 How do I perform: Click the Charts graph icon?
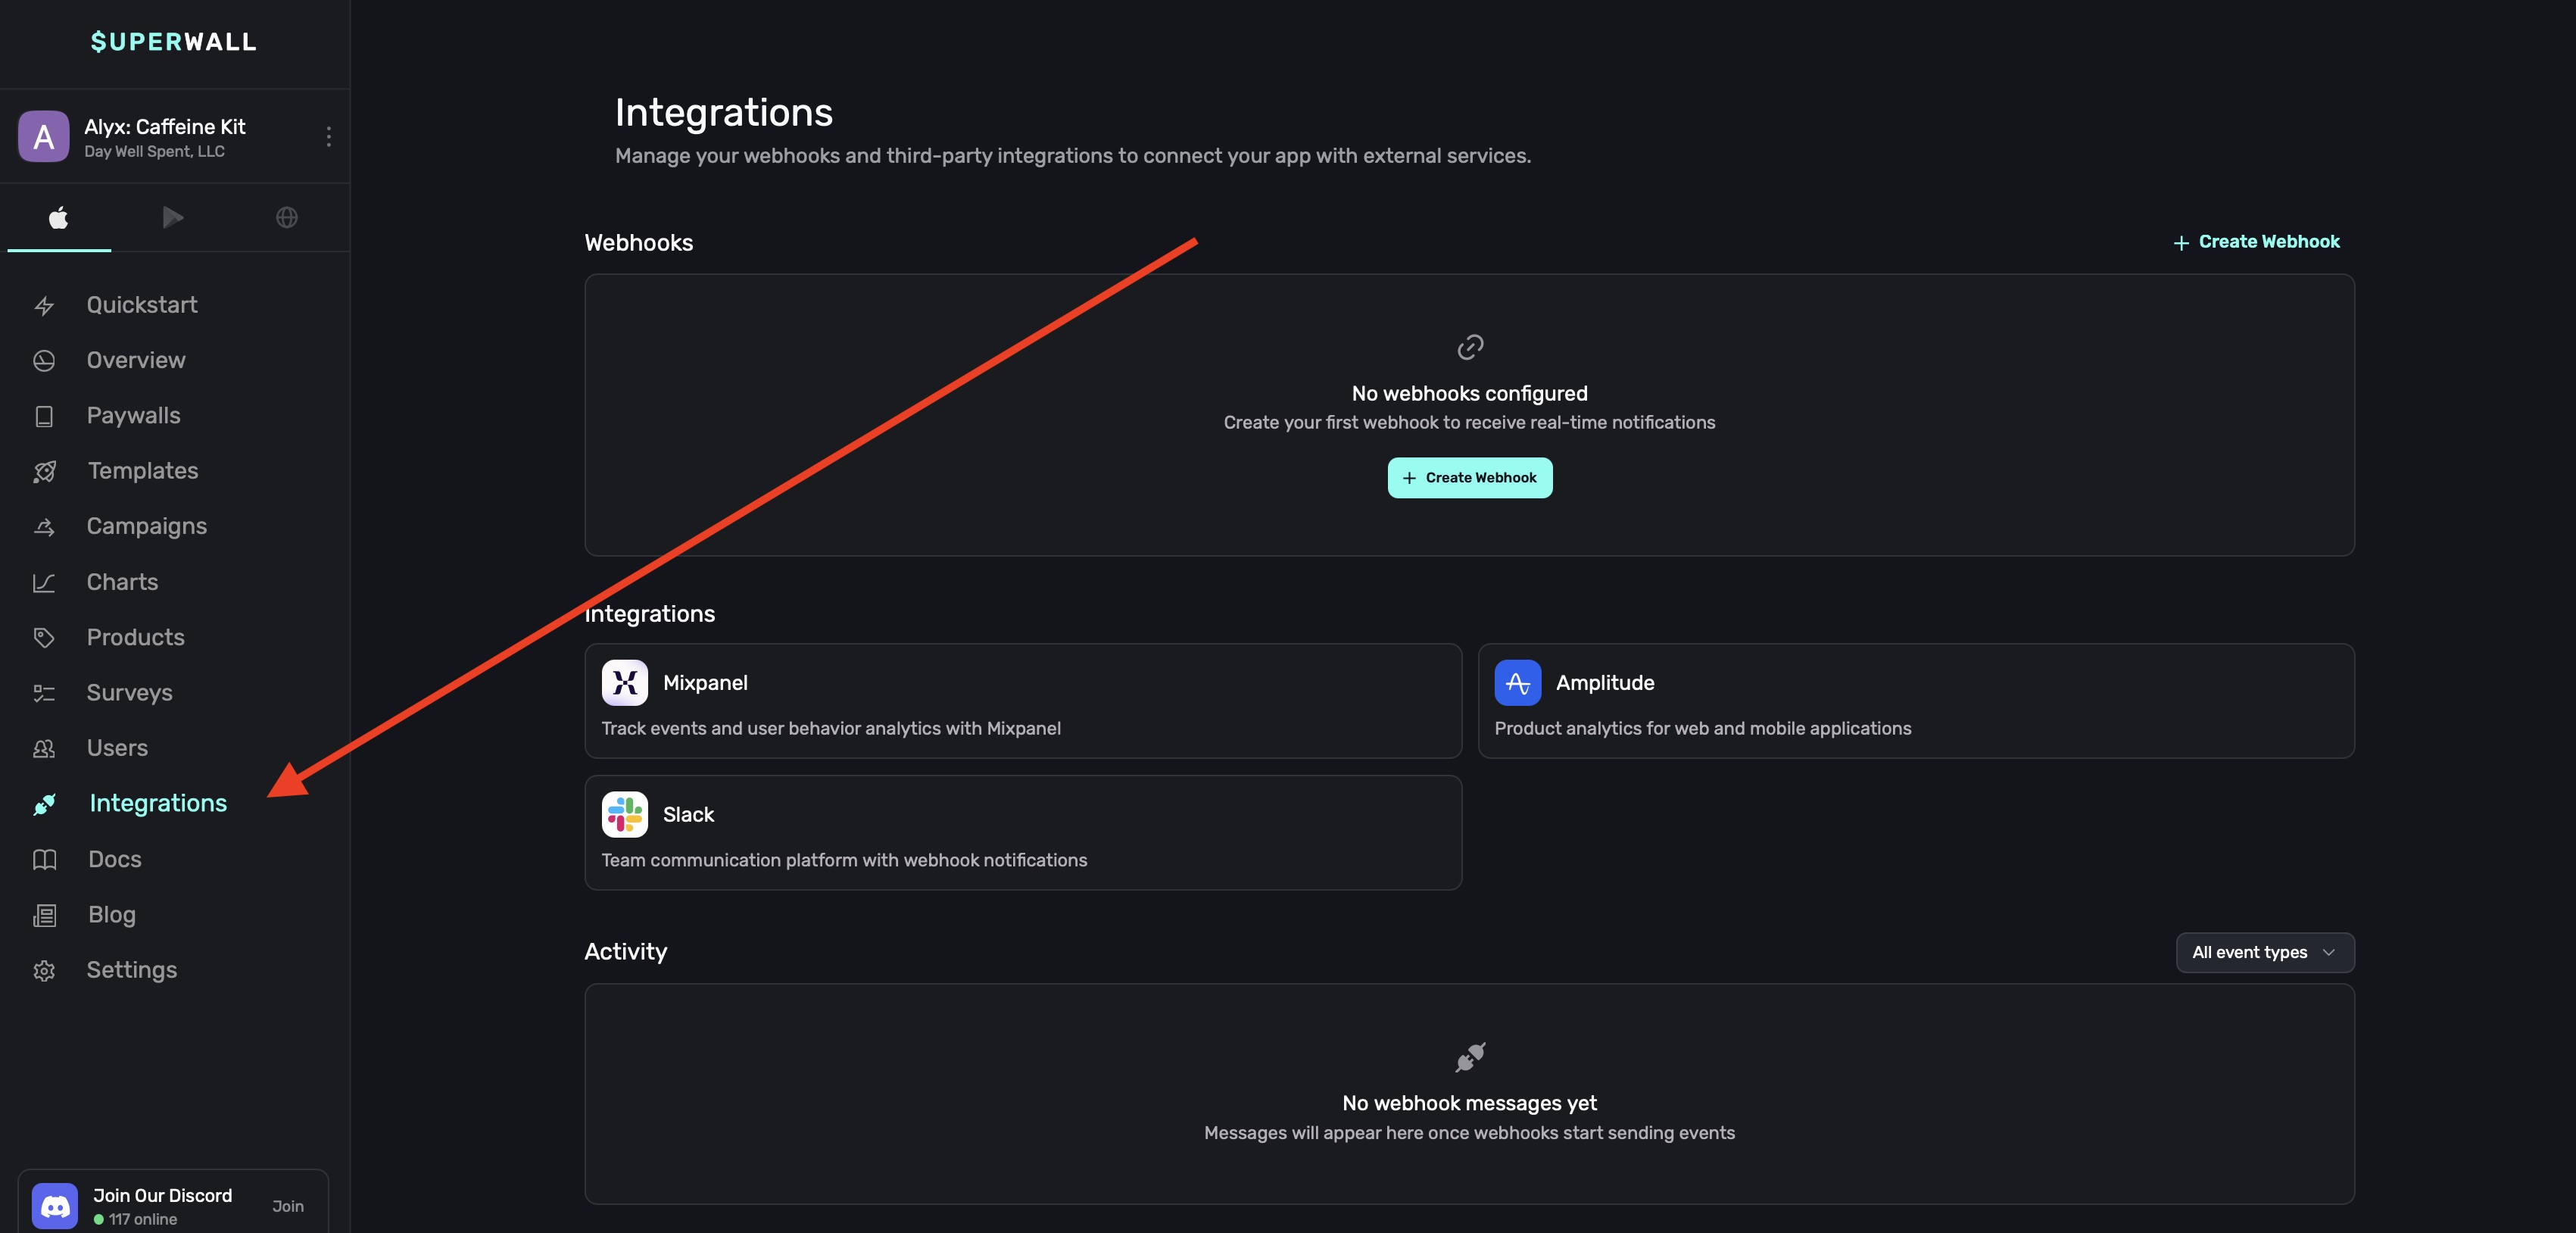44,583
